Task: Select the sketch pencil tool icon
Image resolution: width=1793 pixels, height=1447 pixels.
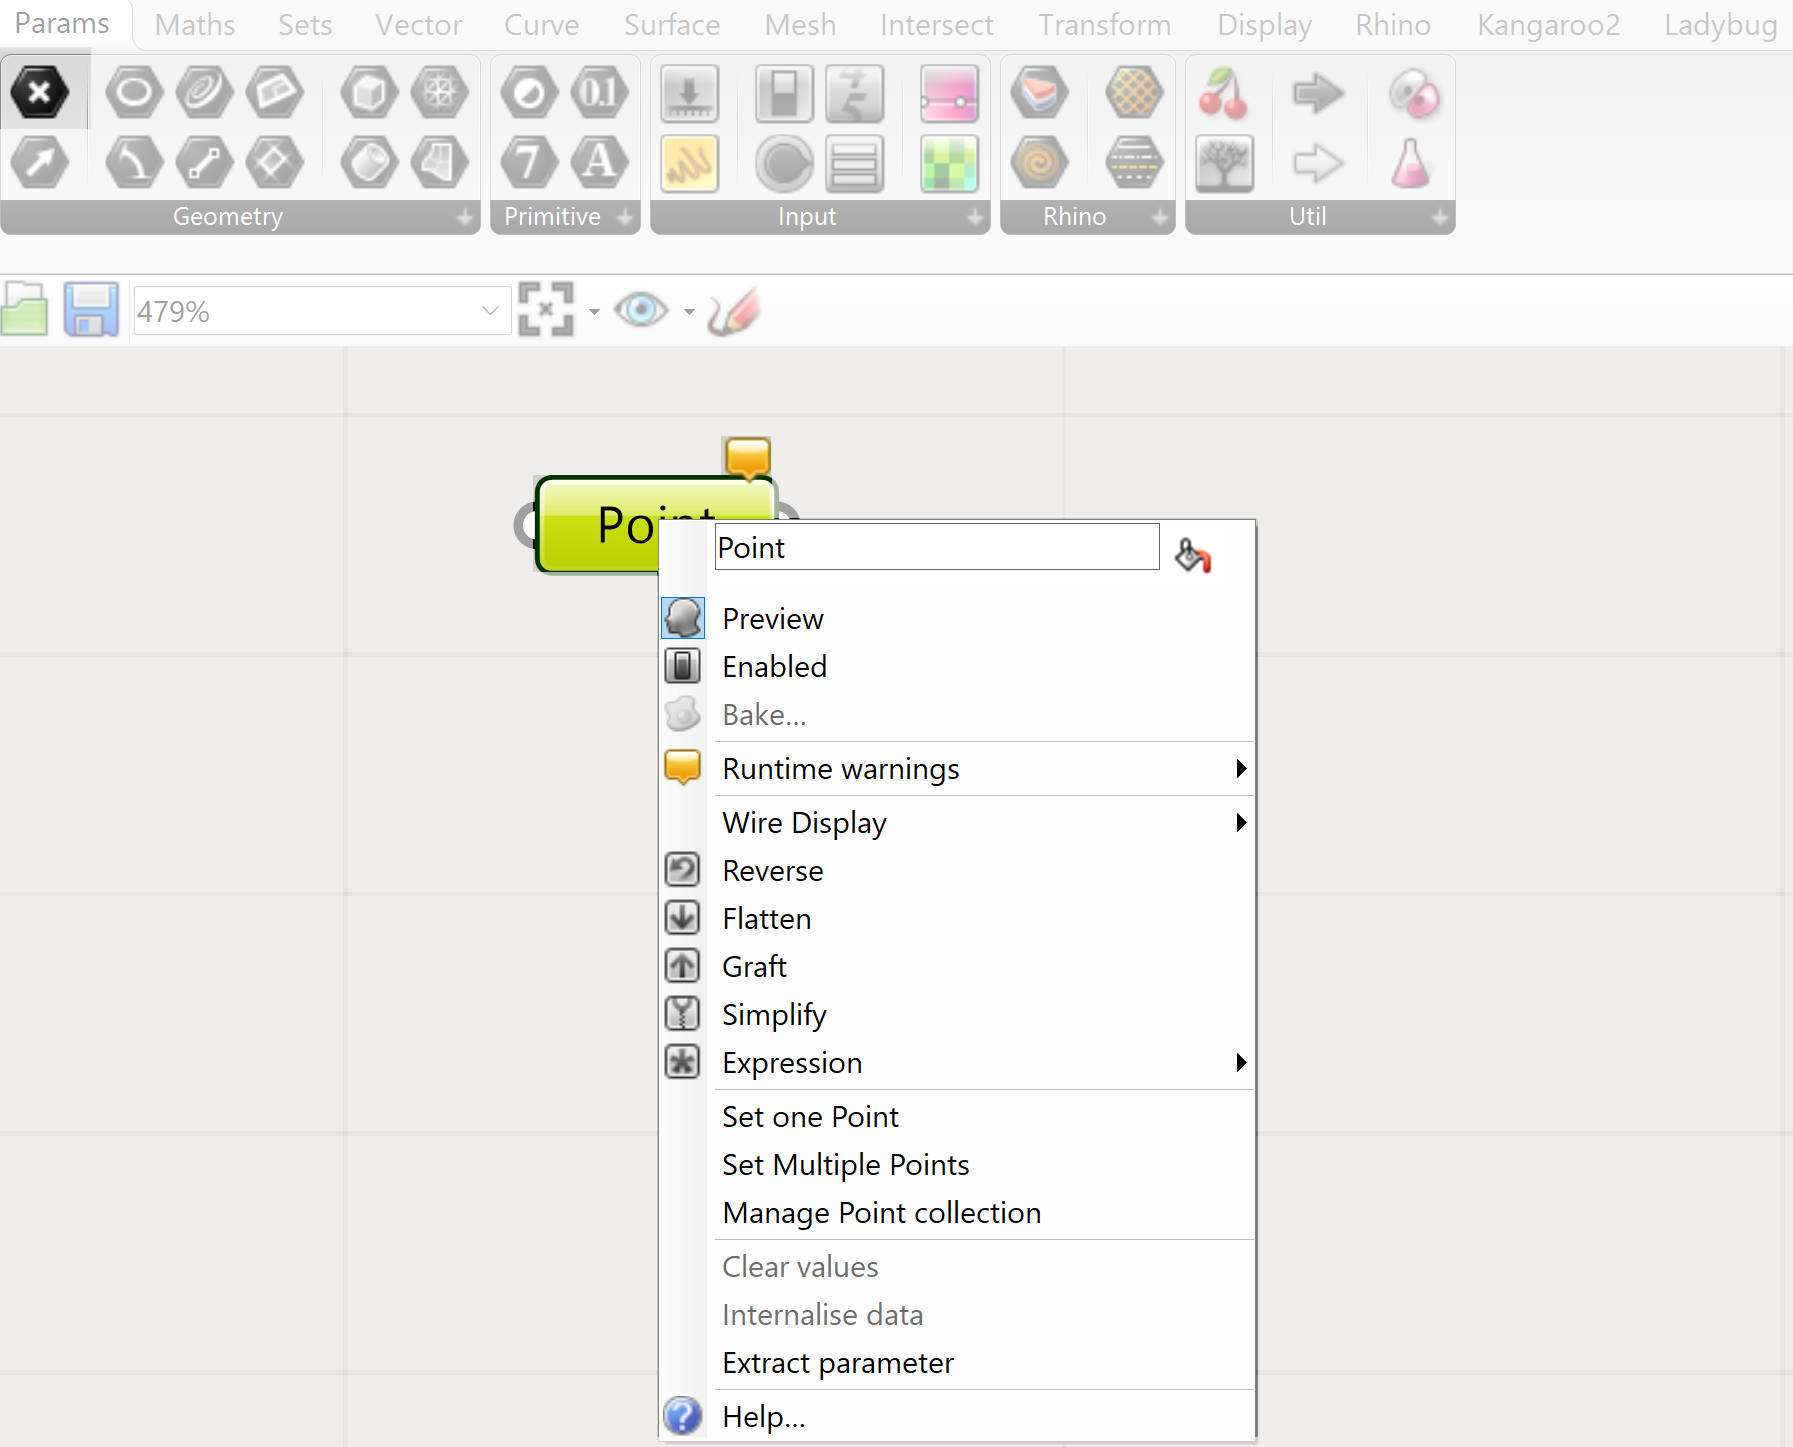Action: click(734, 311)
